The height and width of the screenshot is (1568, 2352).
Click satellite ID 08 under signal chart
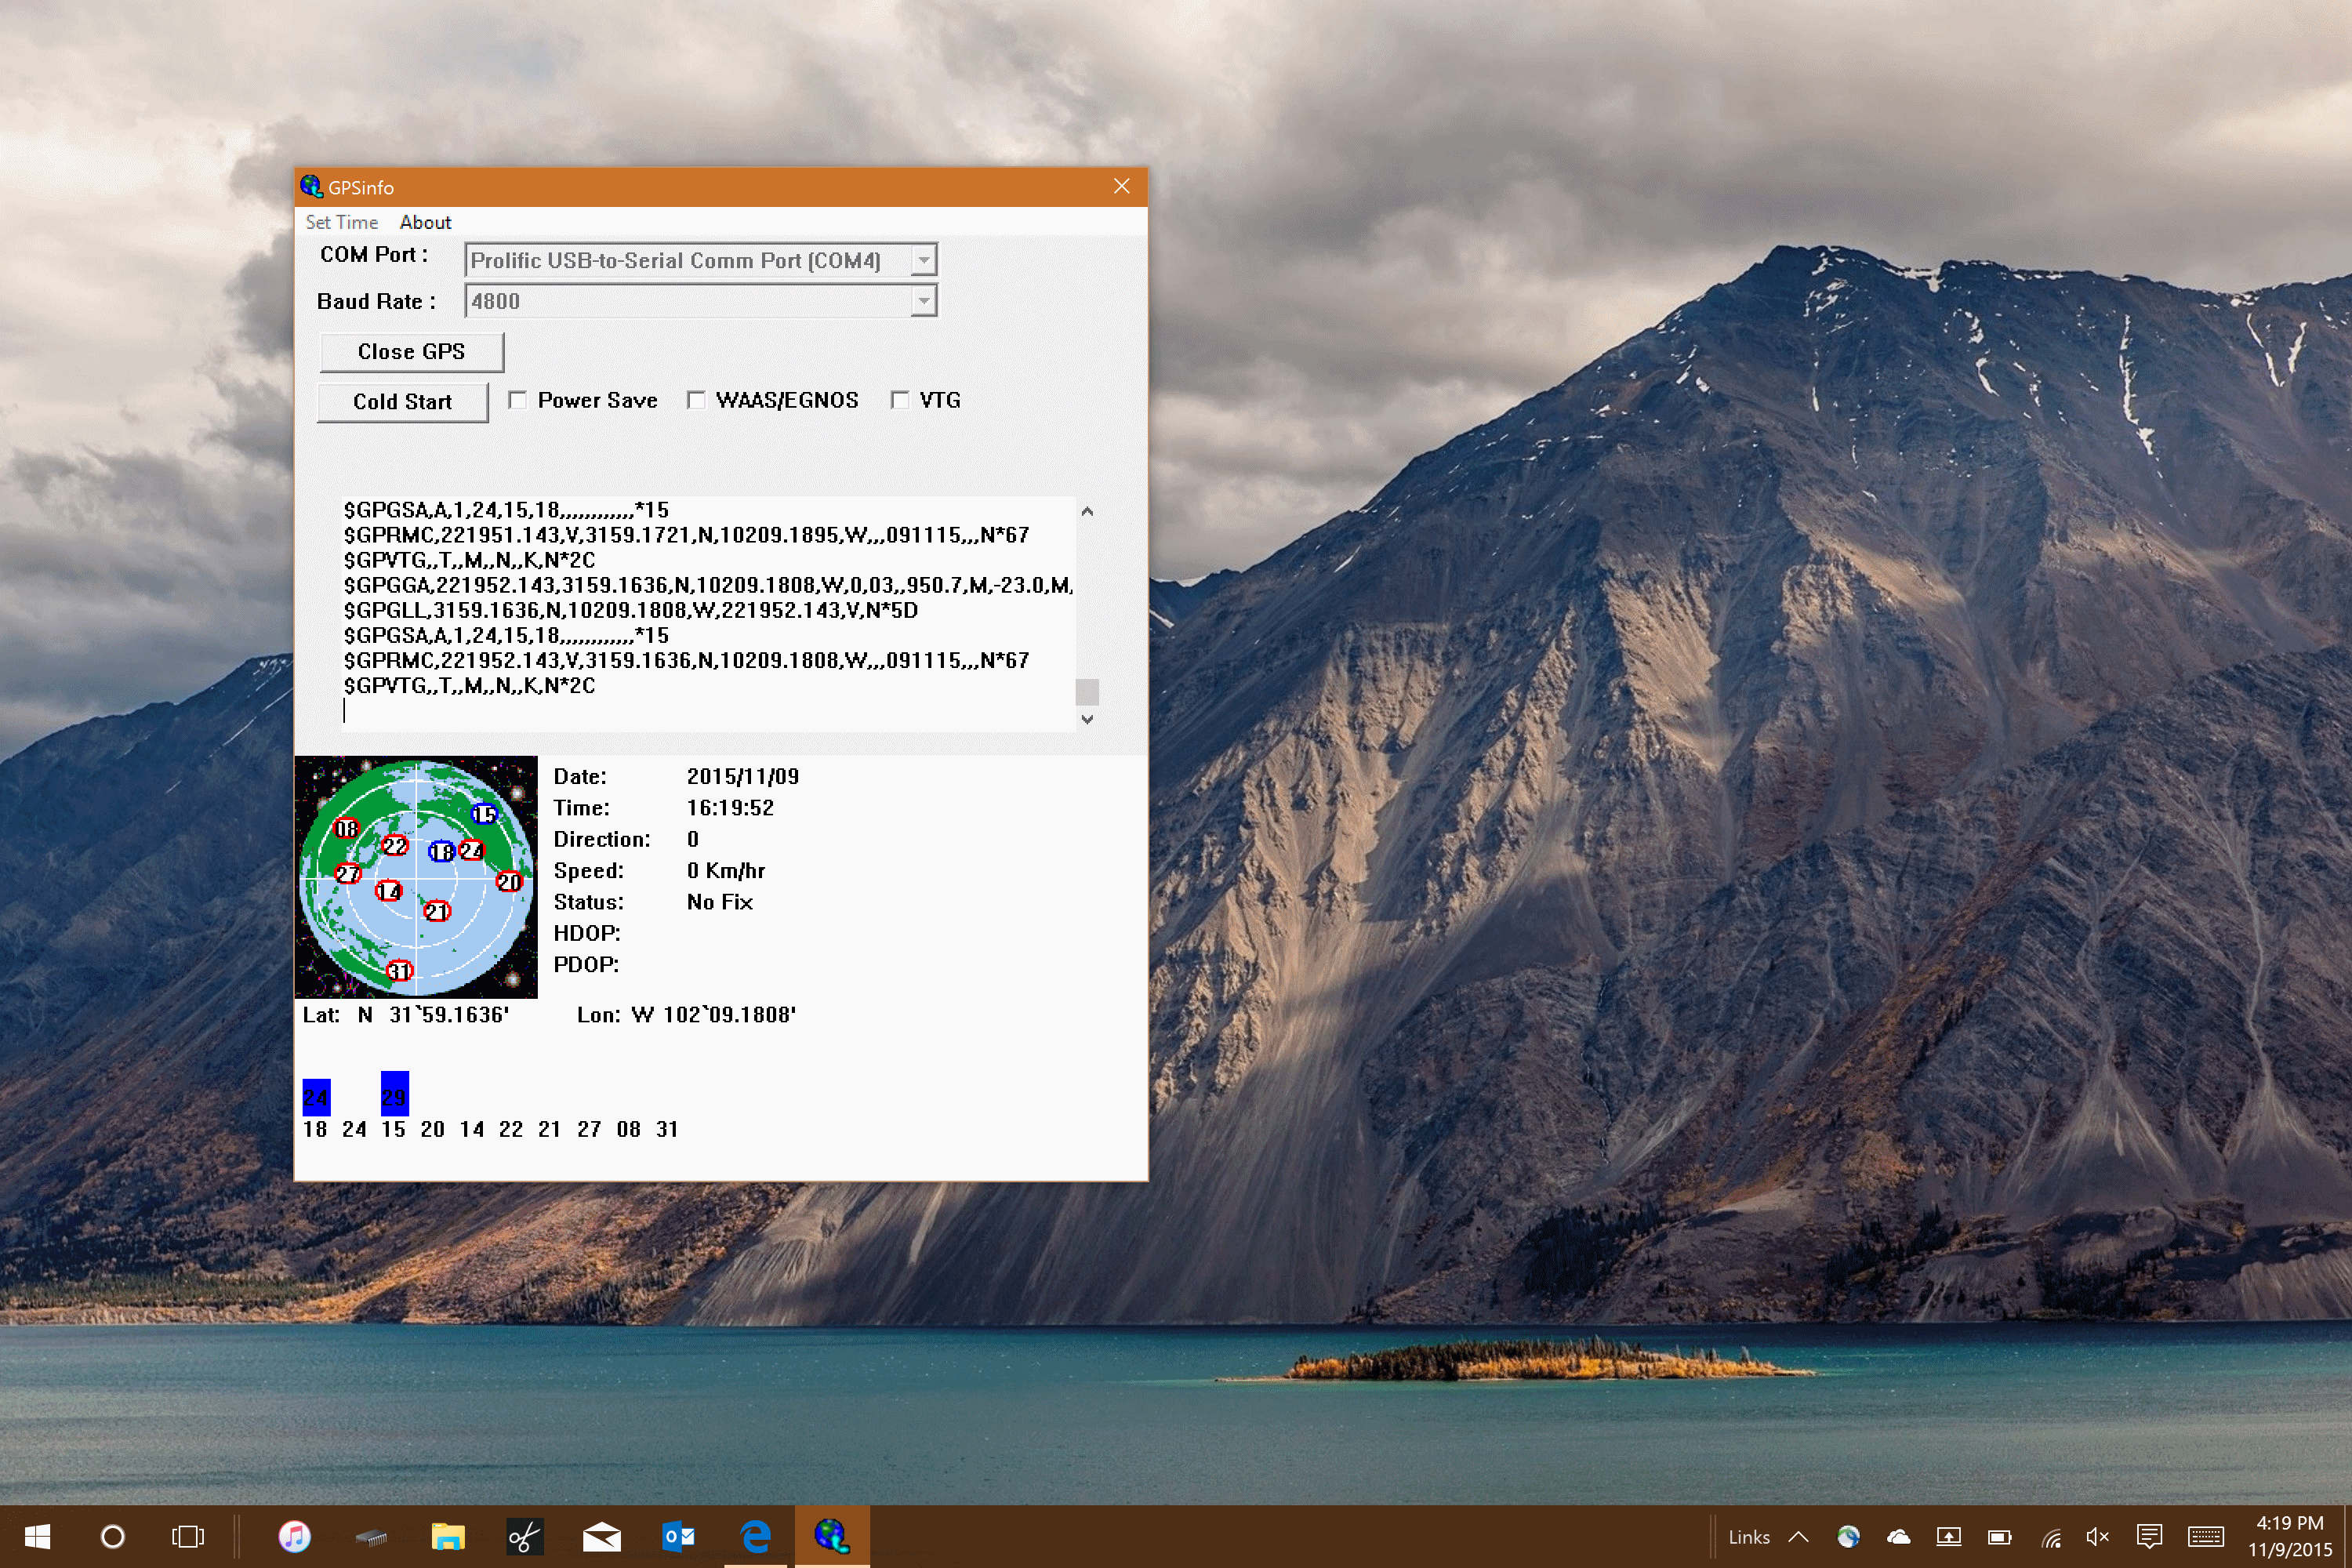tap(628, 1129)
